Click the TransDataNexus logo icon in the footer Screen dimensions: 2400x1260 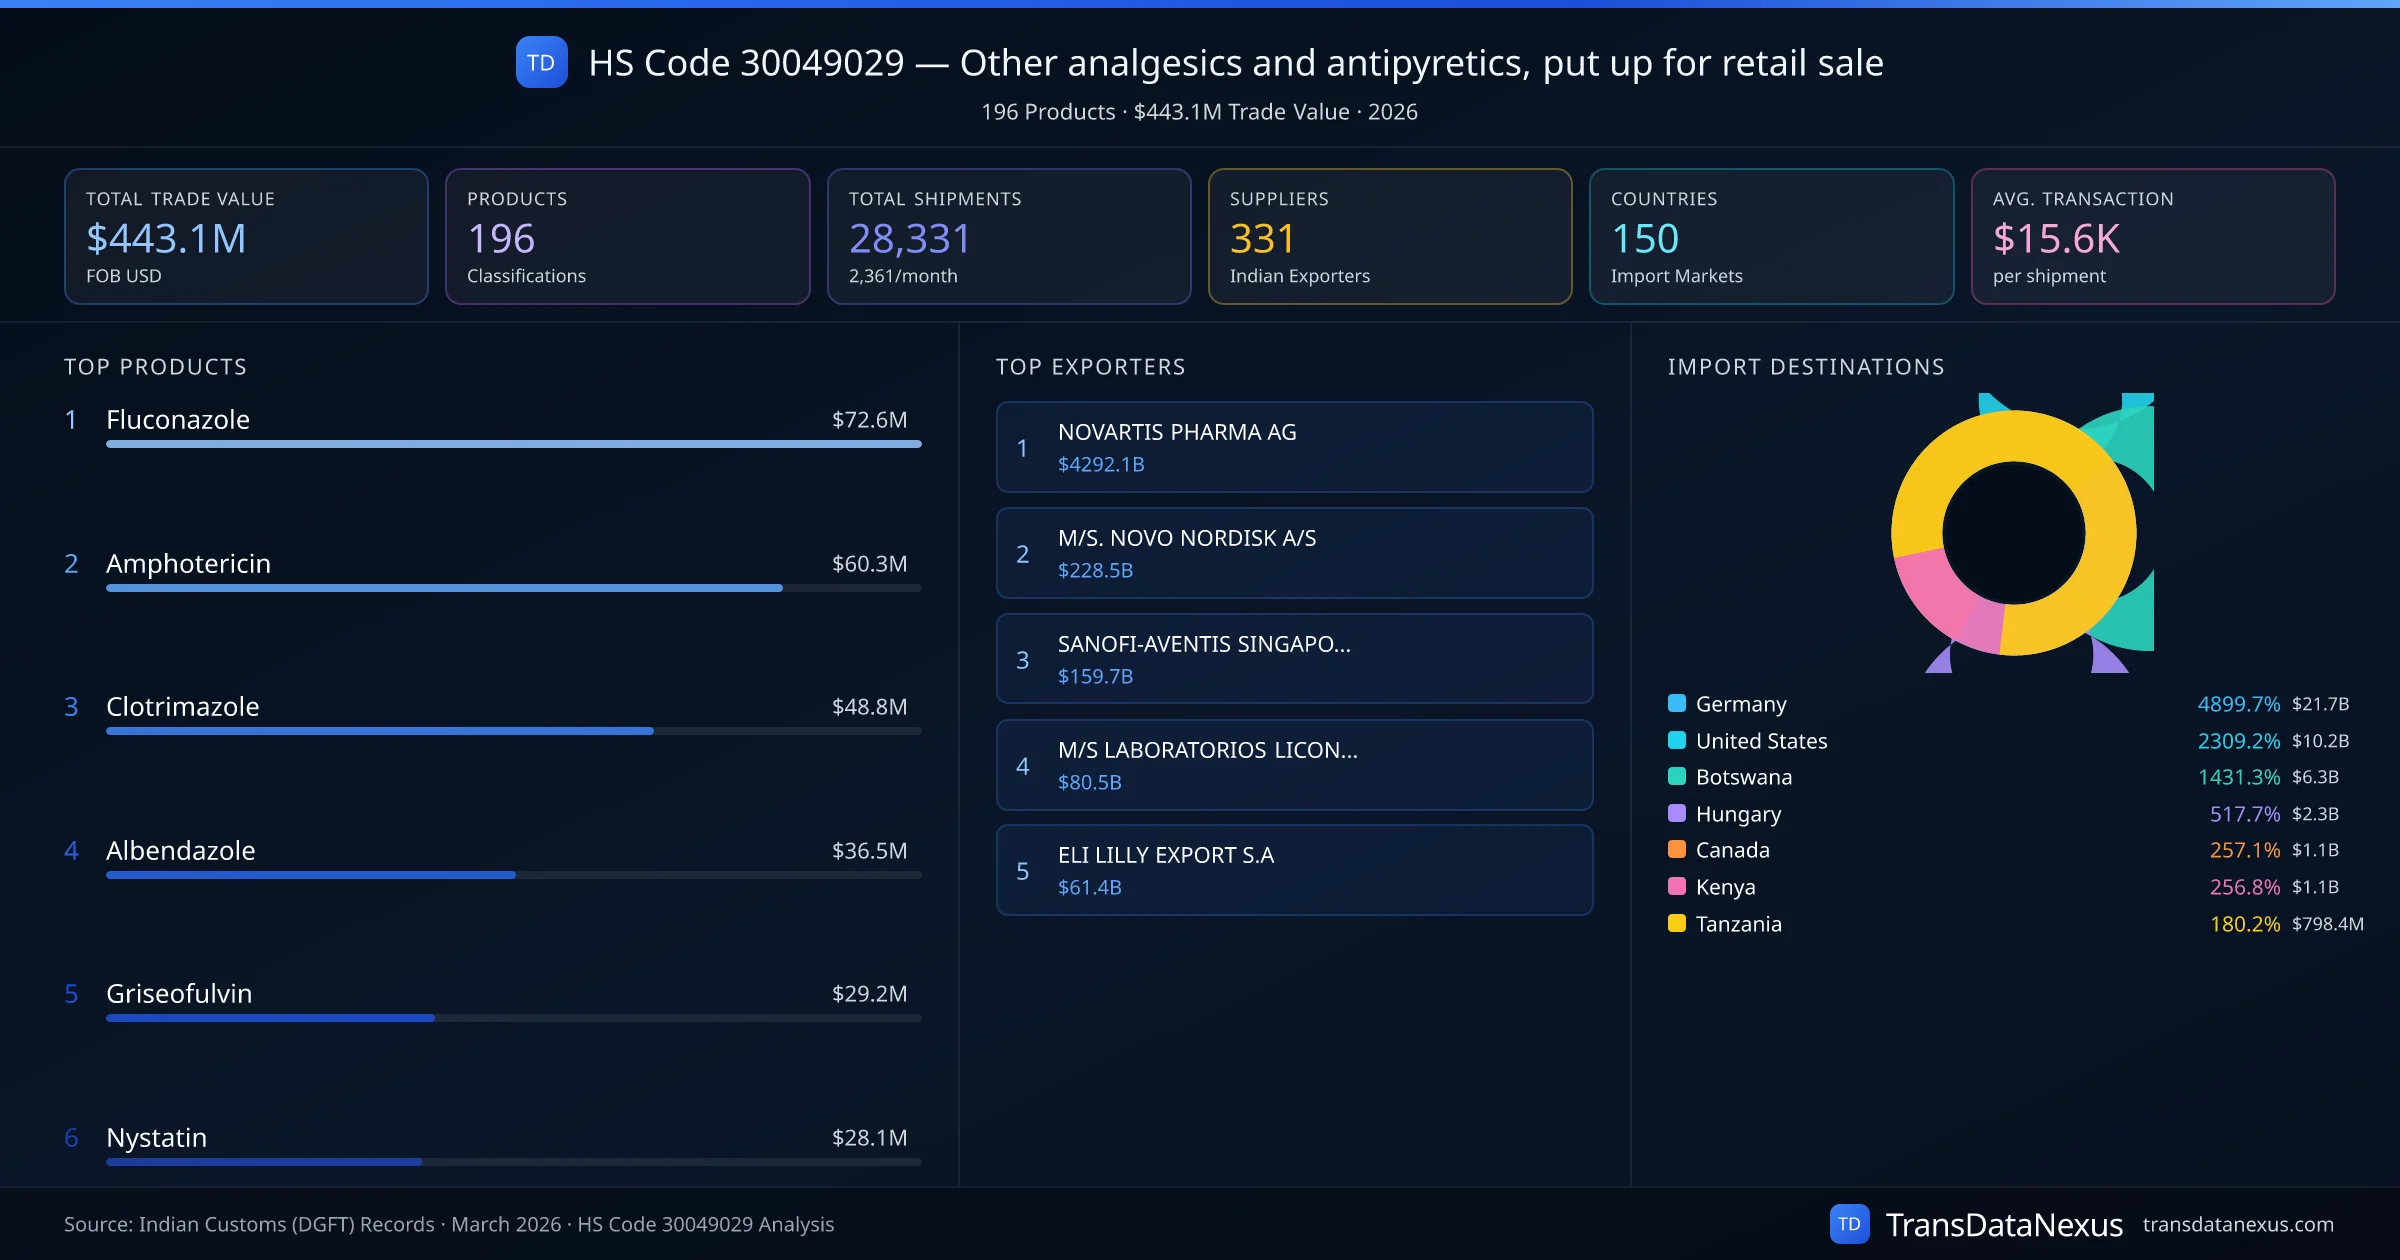[x=1852, y=1224]
